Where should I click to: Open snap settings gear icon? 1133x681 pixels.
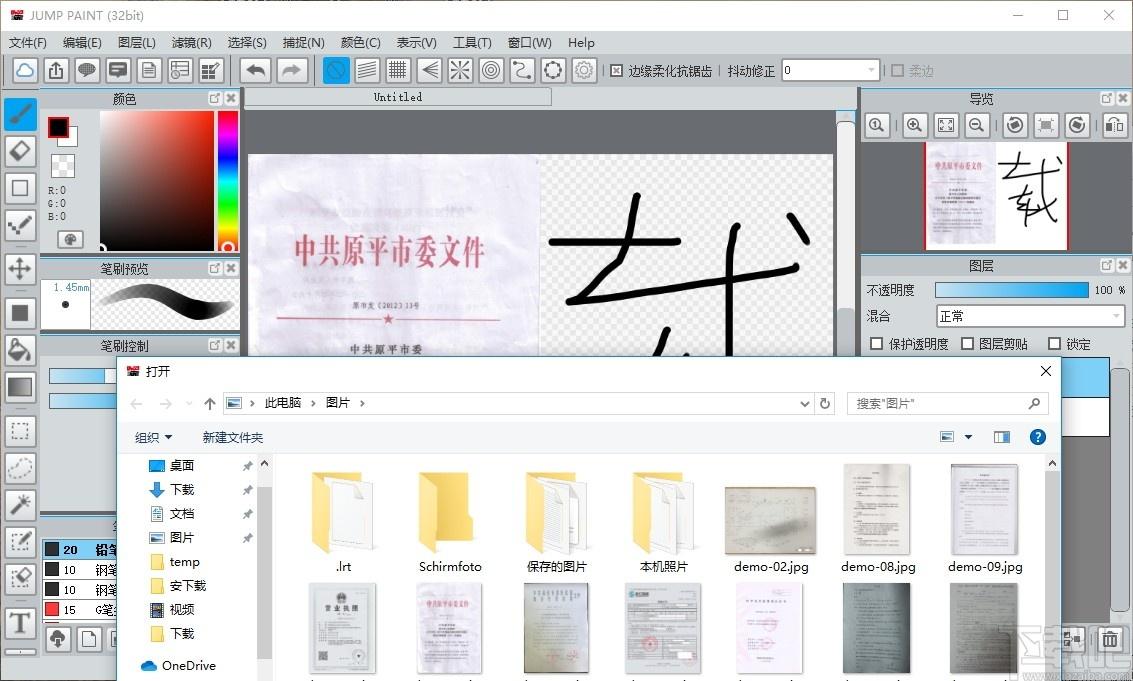[x=584, y=70]
